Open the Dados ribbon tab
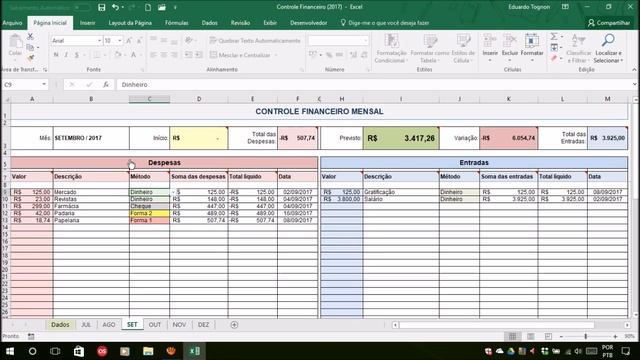Screen dimensions: 640x360 (209, 23)
